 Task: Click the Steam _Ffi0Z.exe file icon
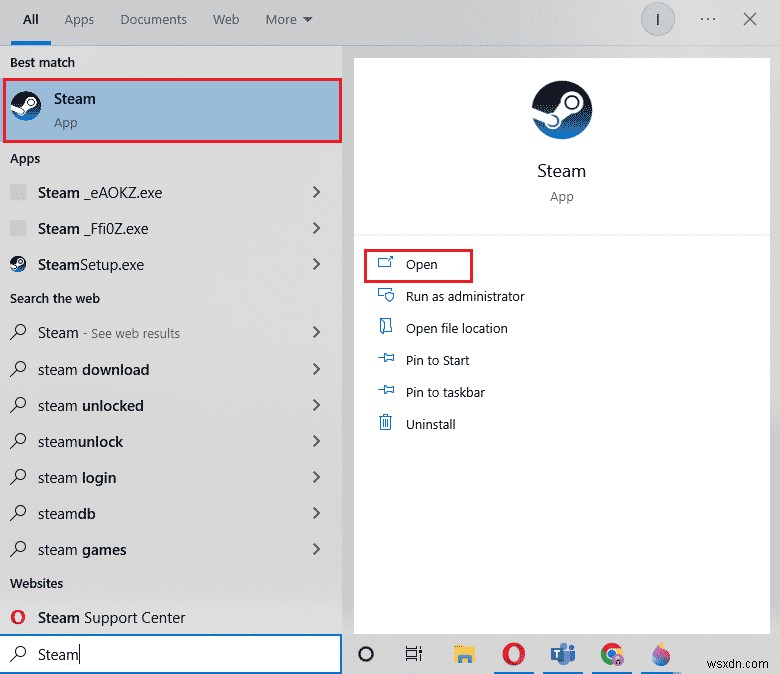[18, 228]
